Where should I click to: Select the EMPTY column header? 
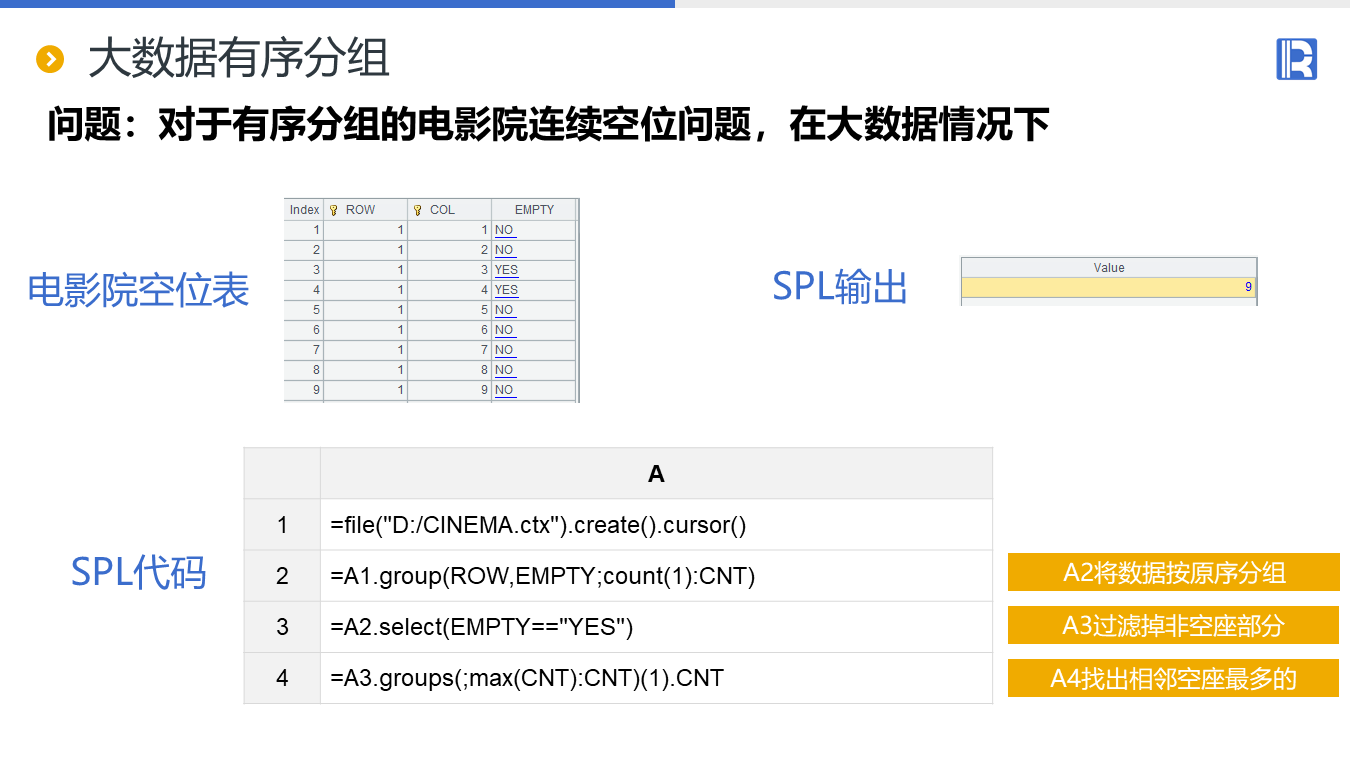[x=534, y=210]
